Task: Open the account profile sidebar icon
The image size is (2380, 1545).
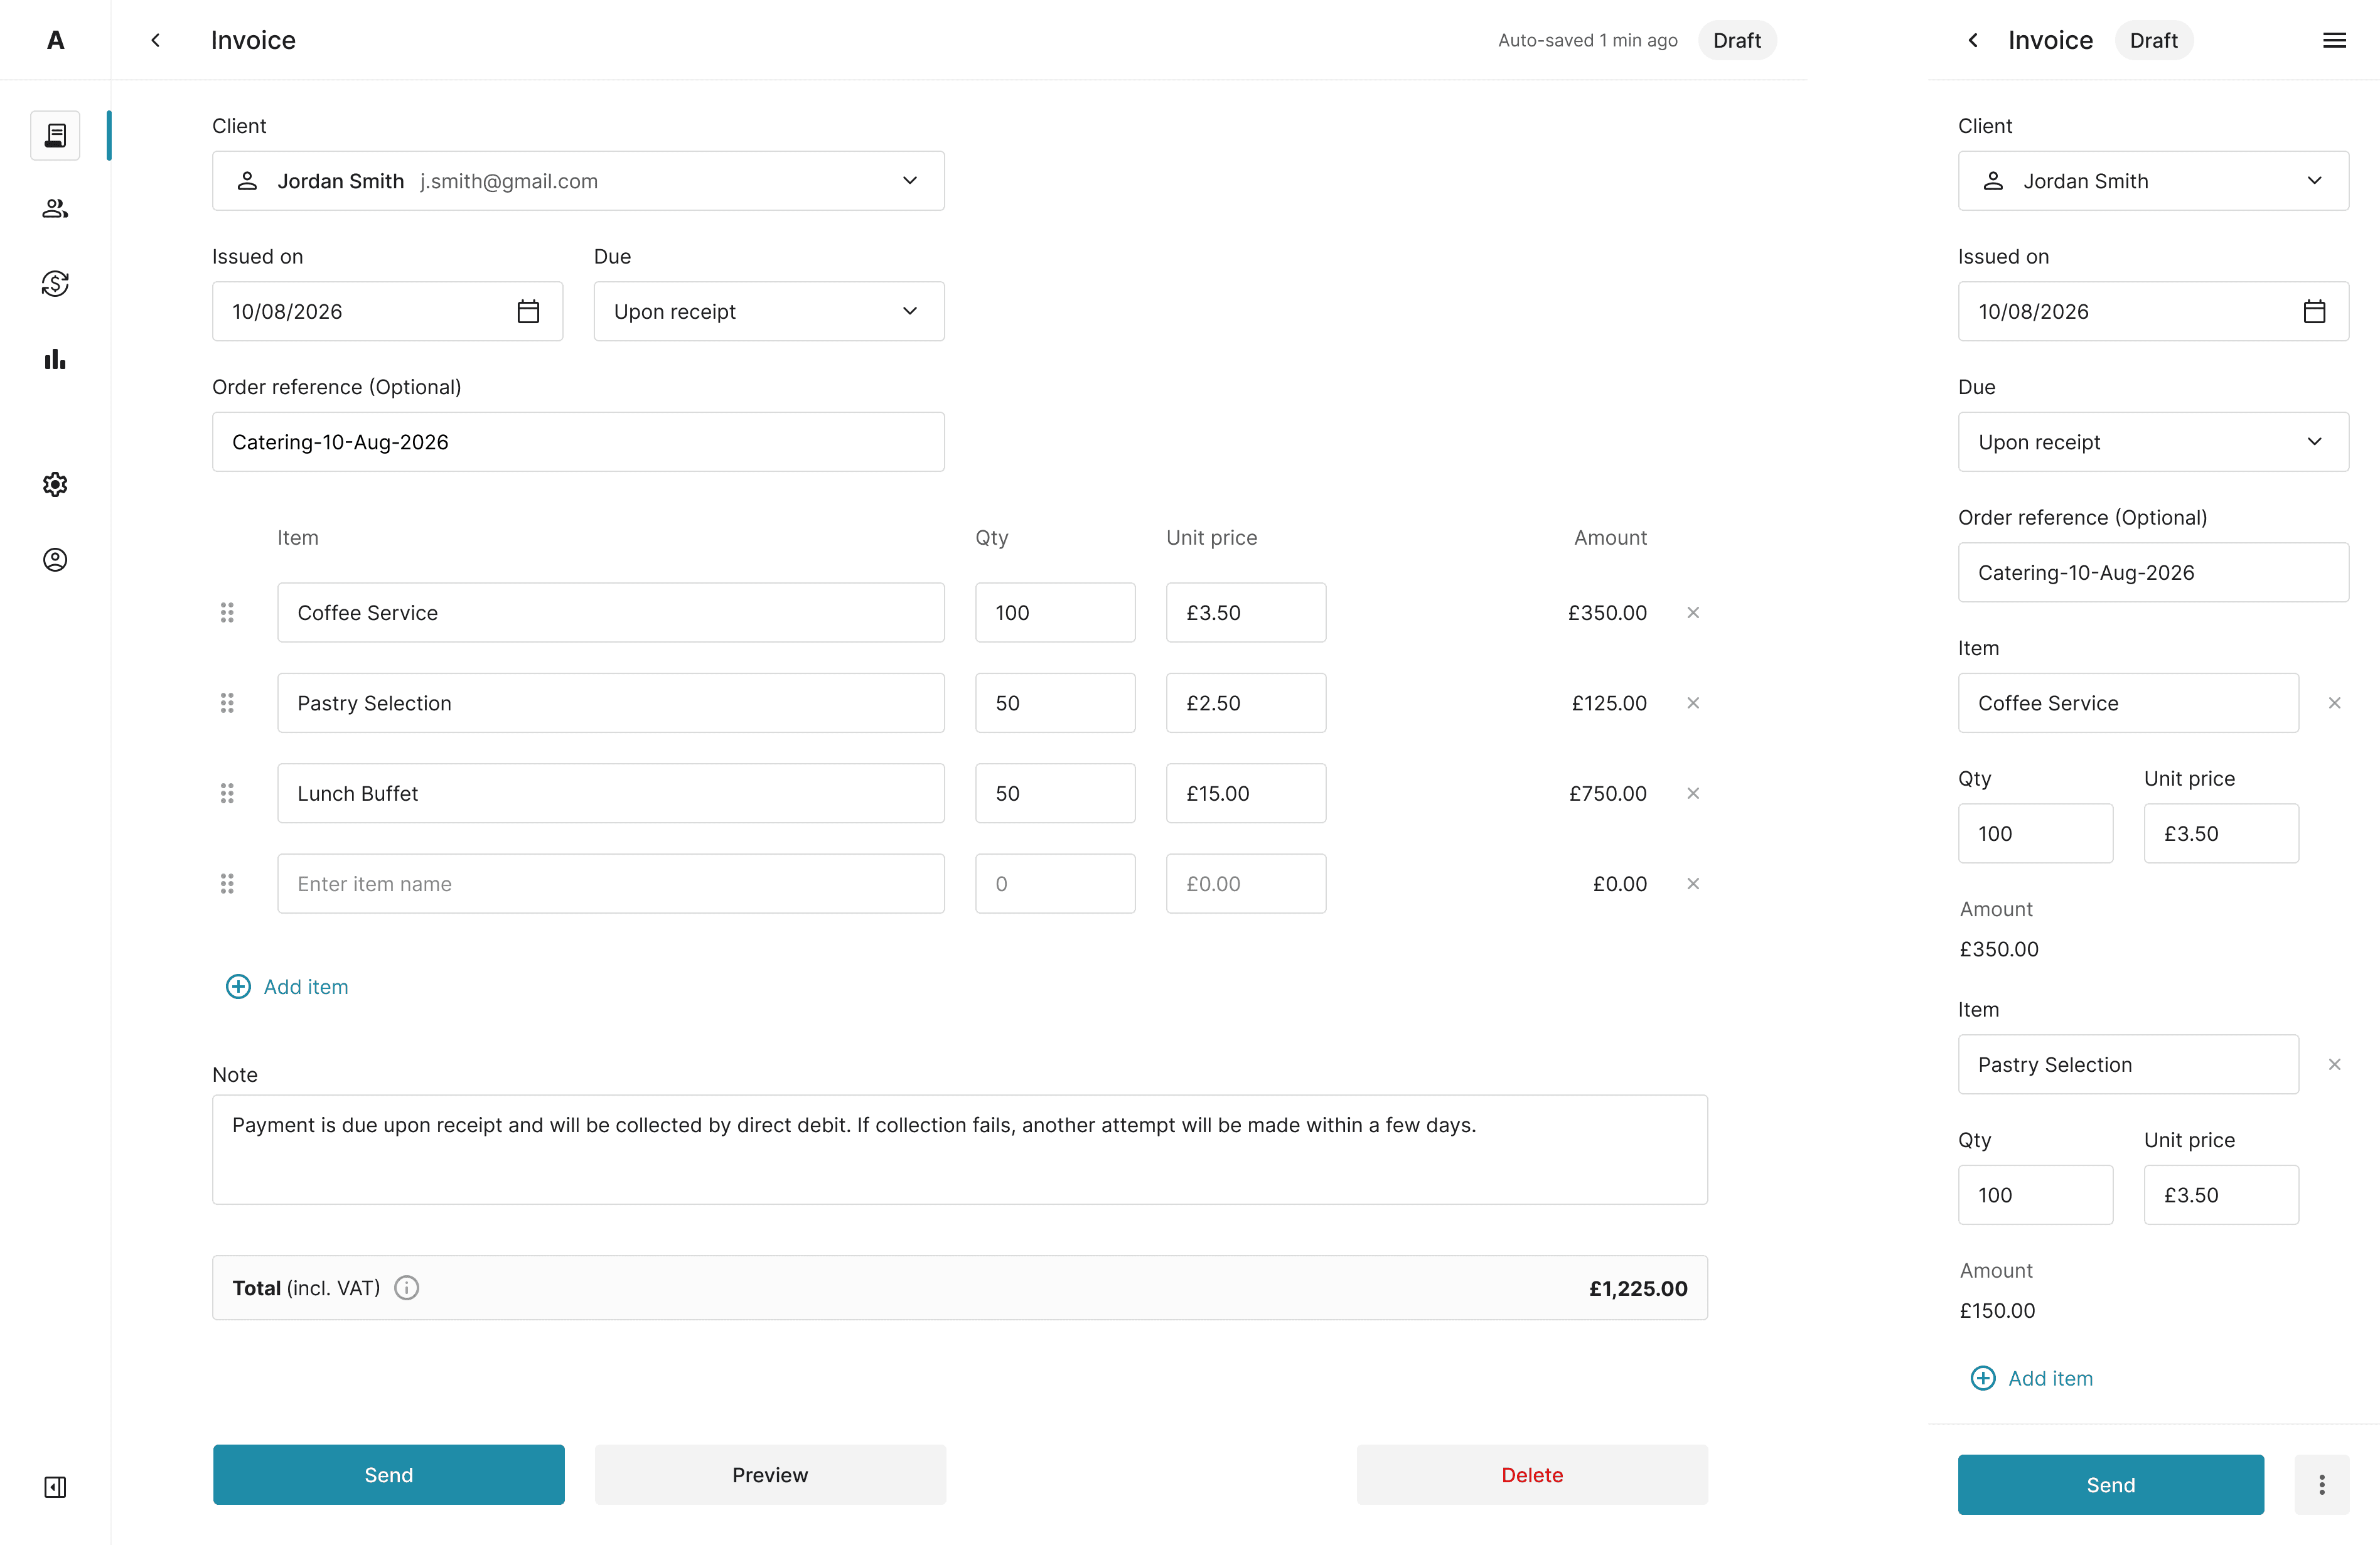Action: [x=55, y=560]
